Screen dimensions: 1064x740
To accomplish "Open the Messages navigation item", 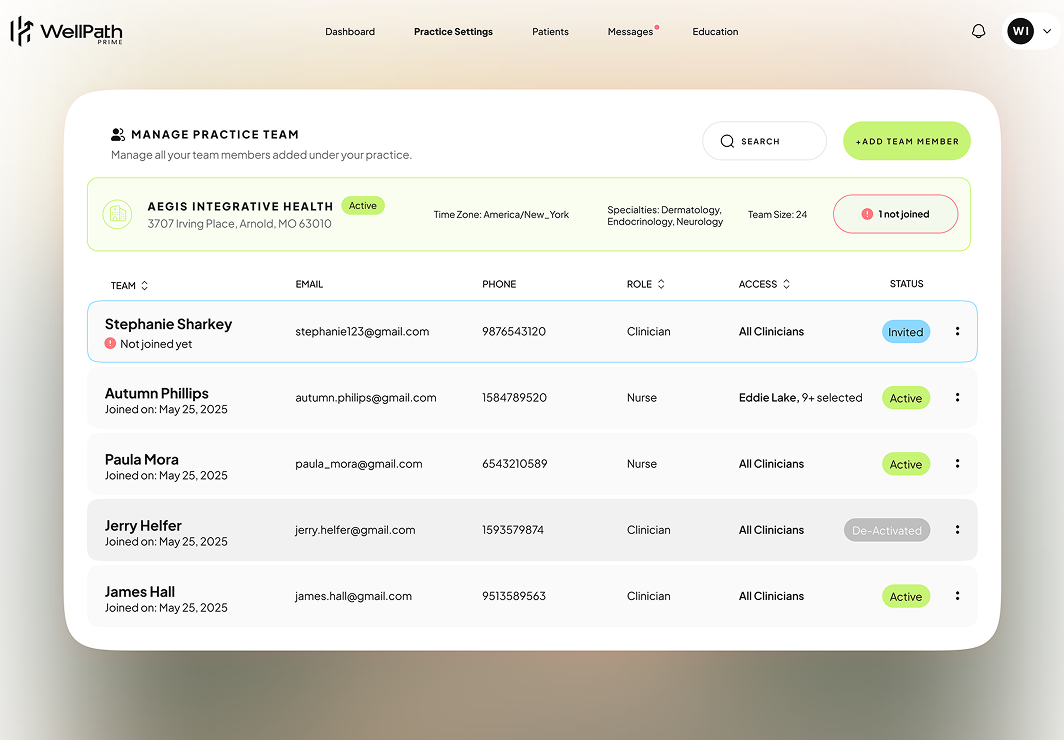I will 630,32.
